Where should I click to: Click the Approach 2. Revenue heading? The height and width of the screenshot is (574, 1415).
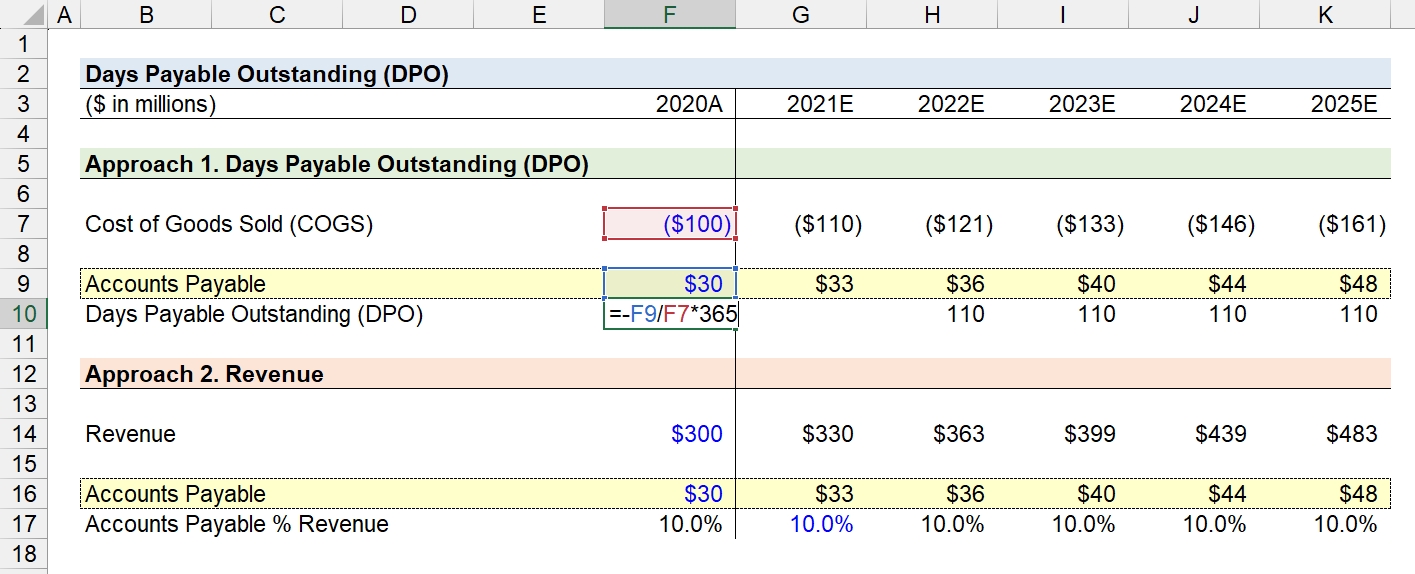tap(205, 374)
